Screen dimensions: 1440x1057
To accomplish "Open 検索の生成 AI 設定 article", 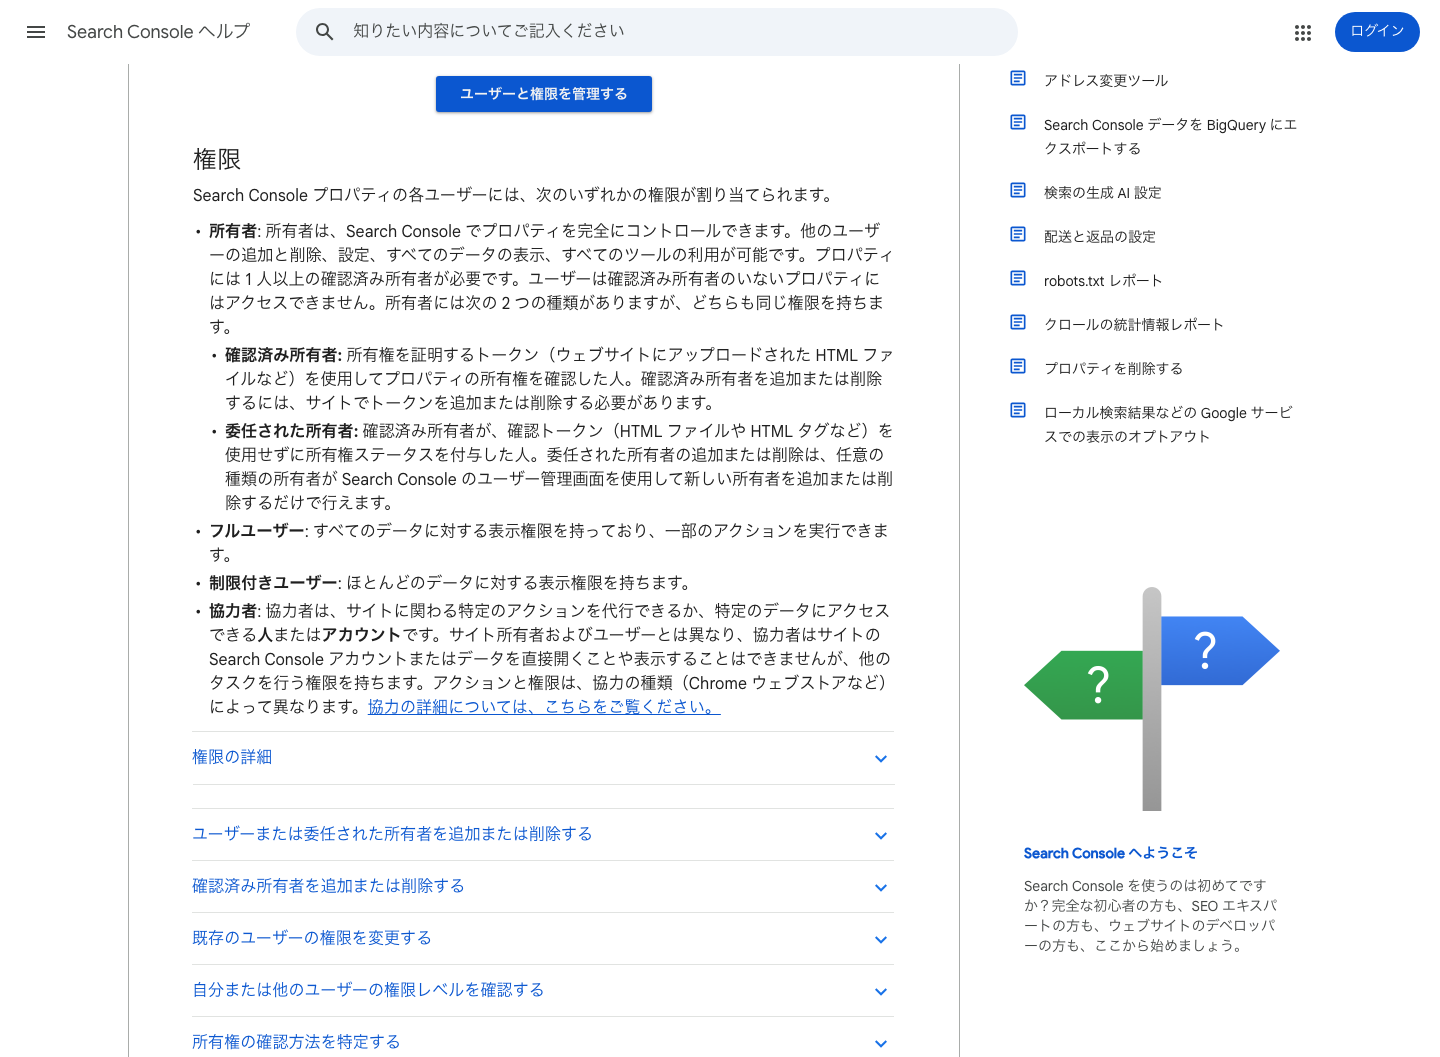I will [x=1103, y=193].
